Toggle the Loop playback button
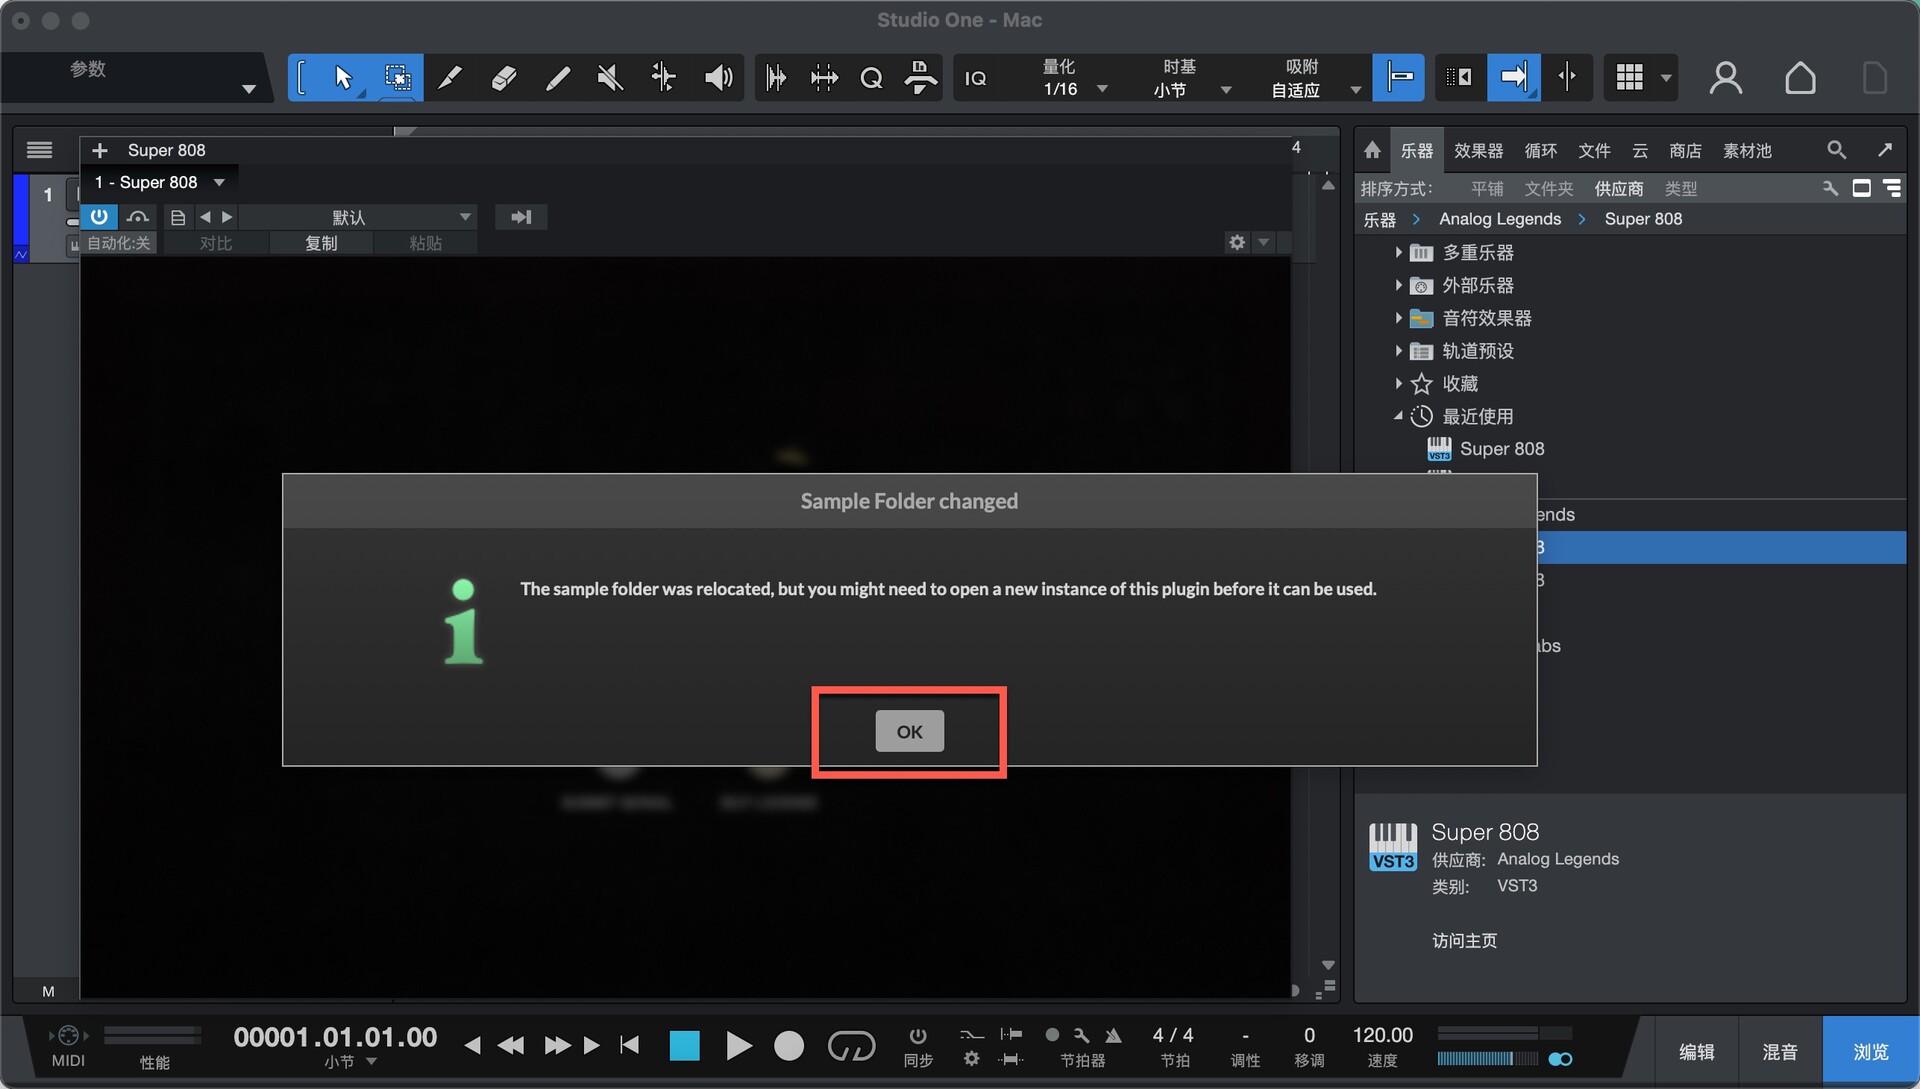 [851, 1045]
